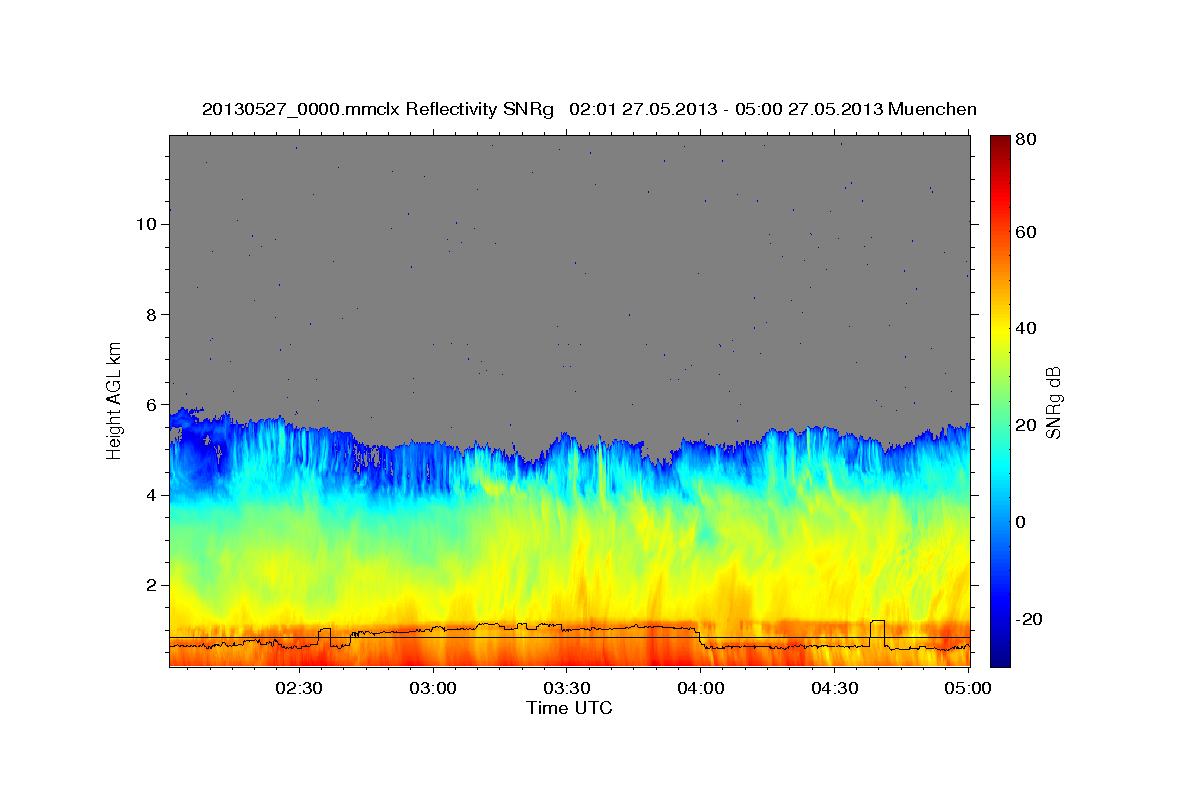The height and width of the screenshot is (800, 1200).
Task: Click the height axis label 8
Action: click(x=151, y=314)
